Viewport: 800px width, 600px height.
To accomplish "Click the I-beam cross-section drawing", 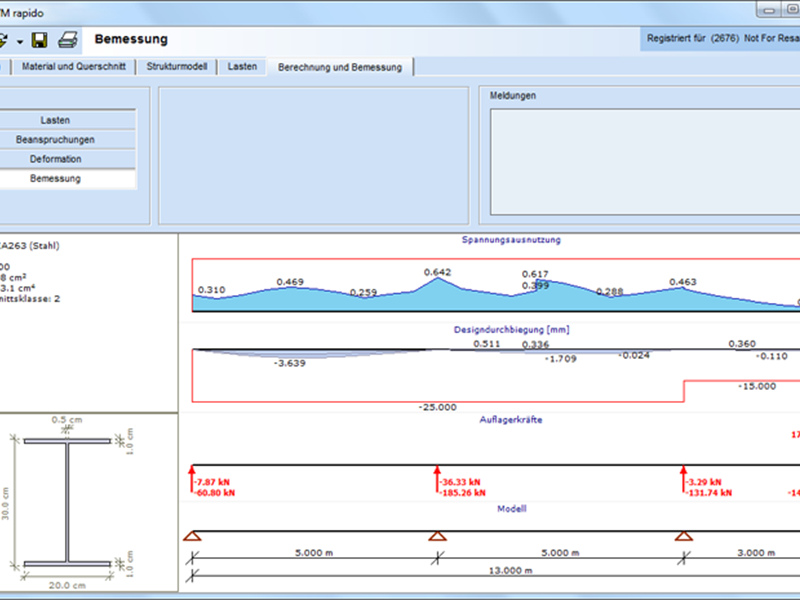I will pos(68,502).
